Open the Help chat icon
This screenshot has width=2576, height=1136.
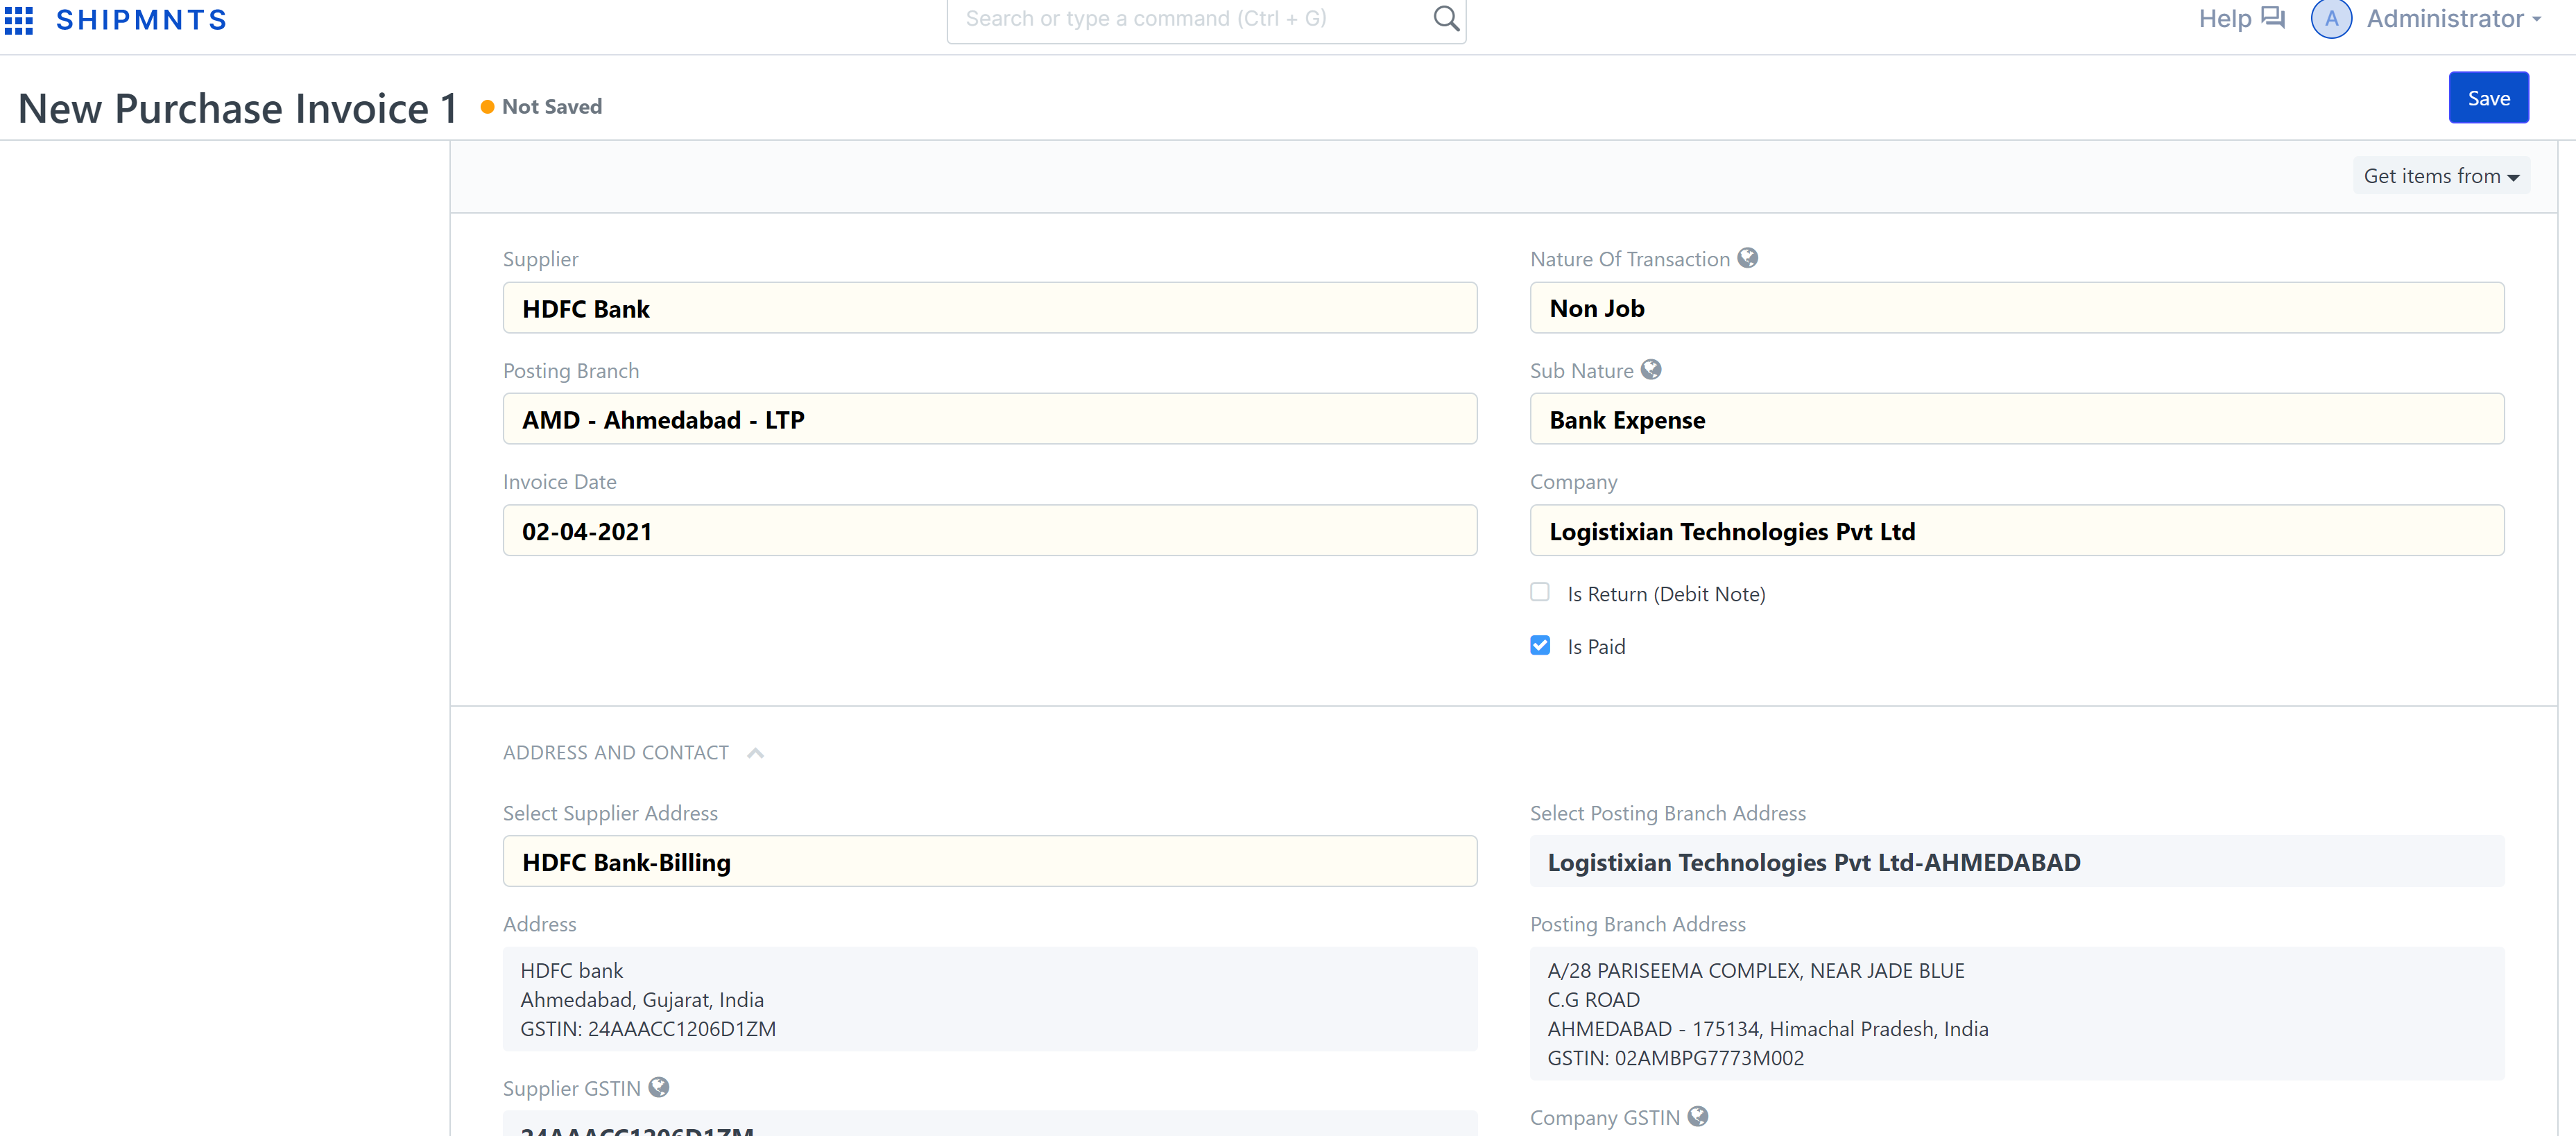[x=2273, y=18]
